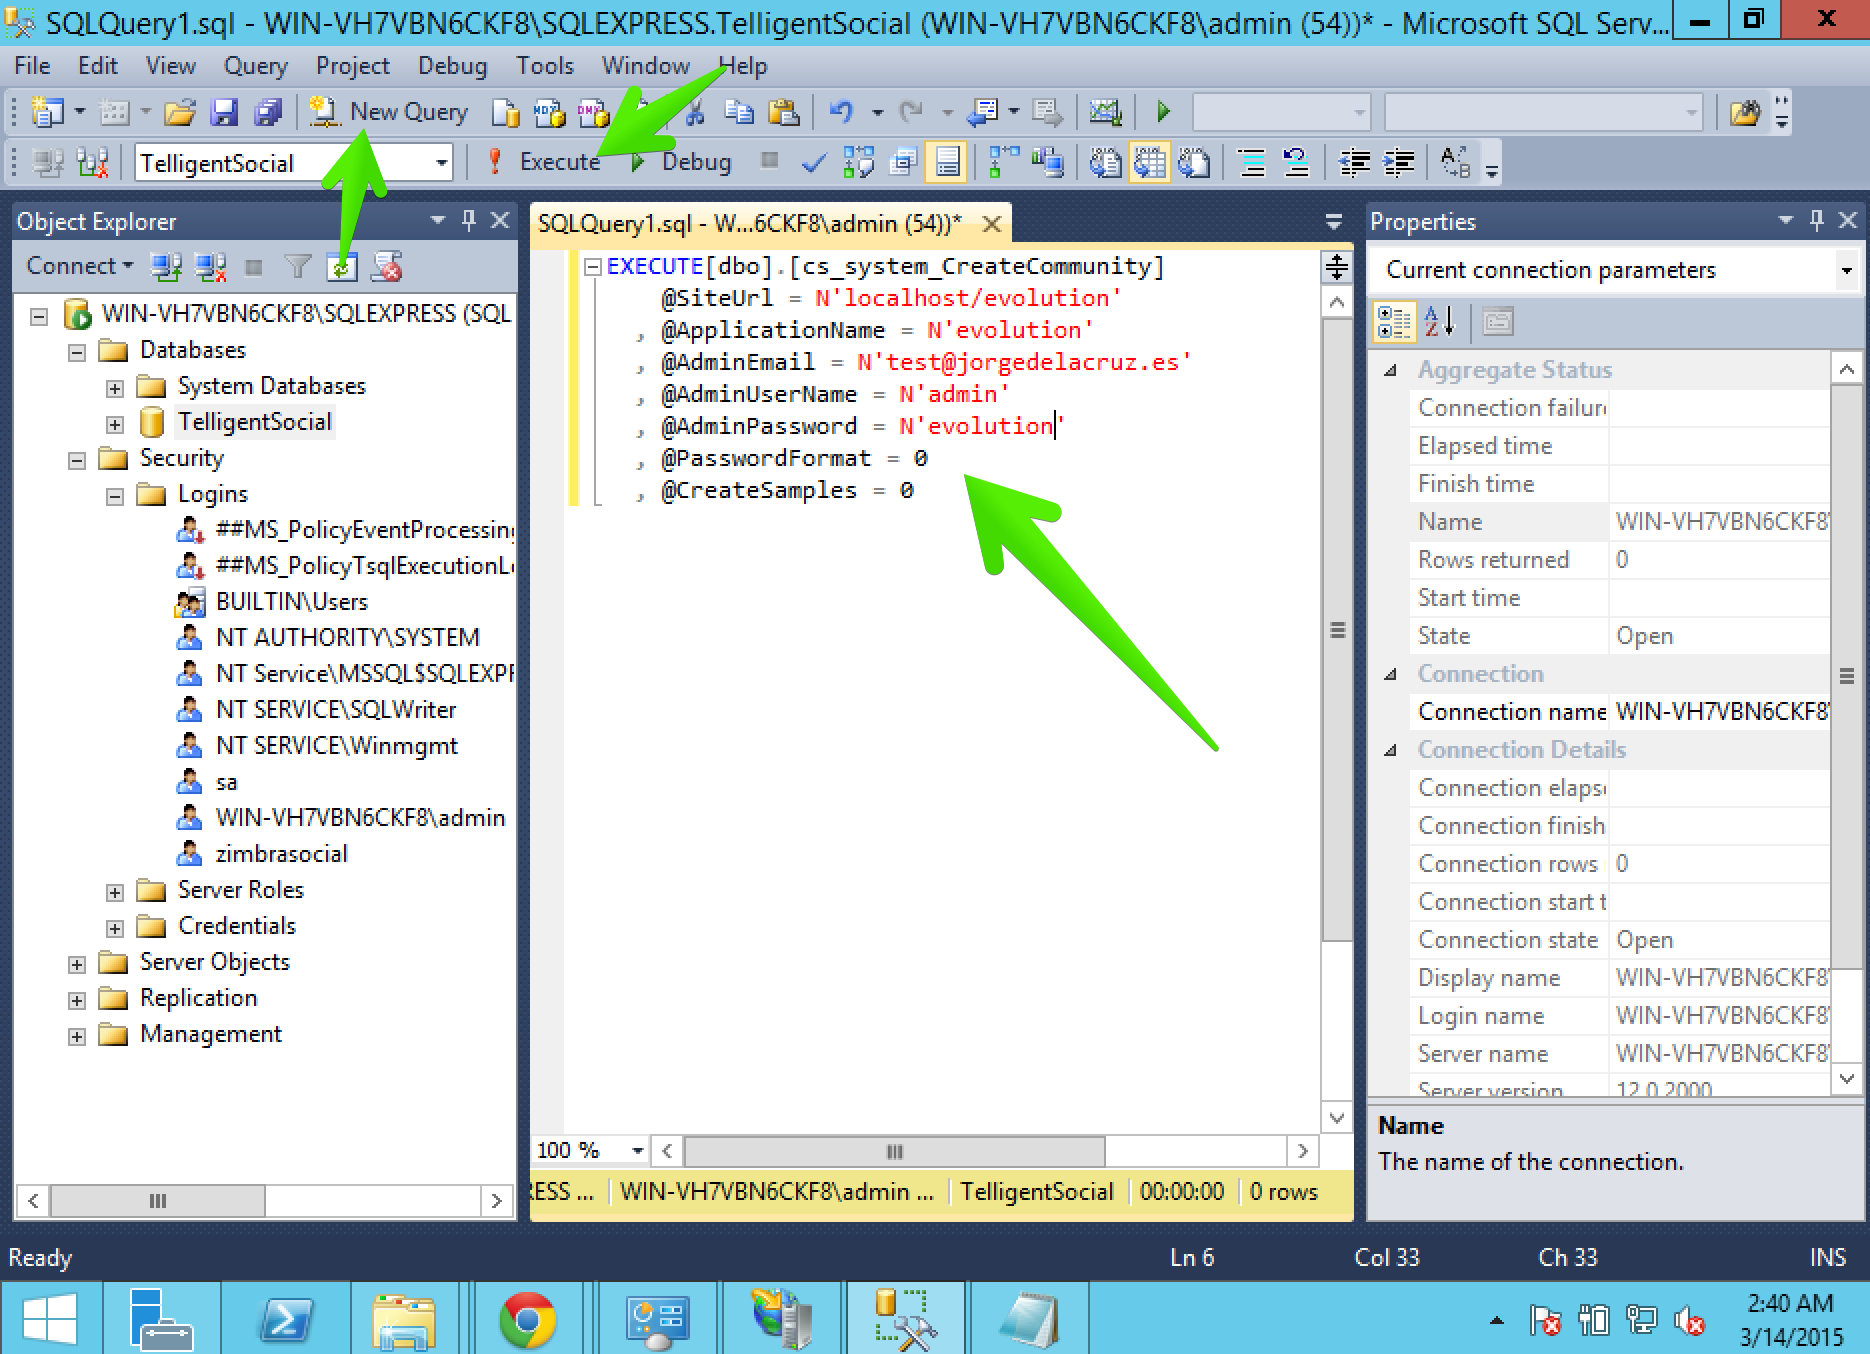The height and width of the screenshot is (1354, 1870).
Task: Click the green Start arrow in the standard toolbar
Action: 1163,112
